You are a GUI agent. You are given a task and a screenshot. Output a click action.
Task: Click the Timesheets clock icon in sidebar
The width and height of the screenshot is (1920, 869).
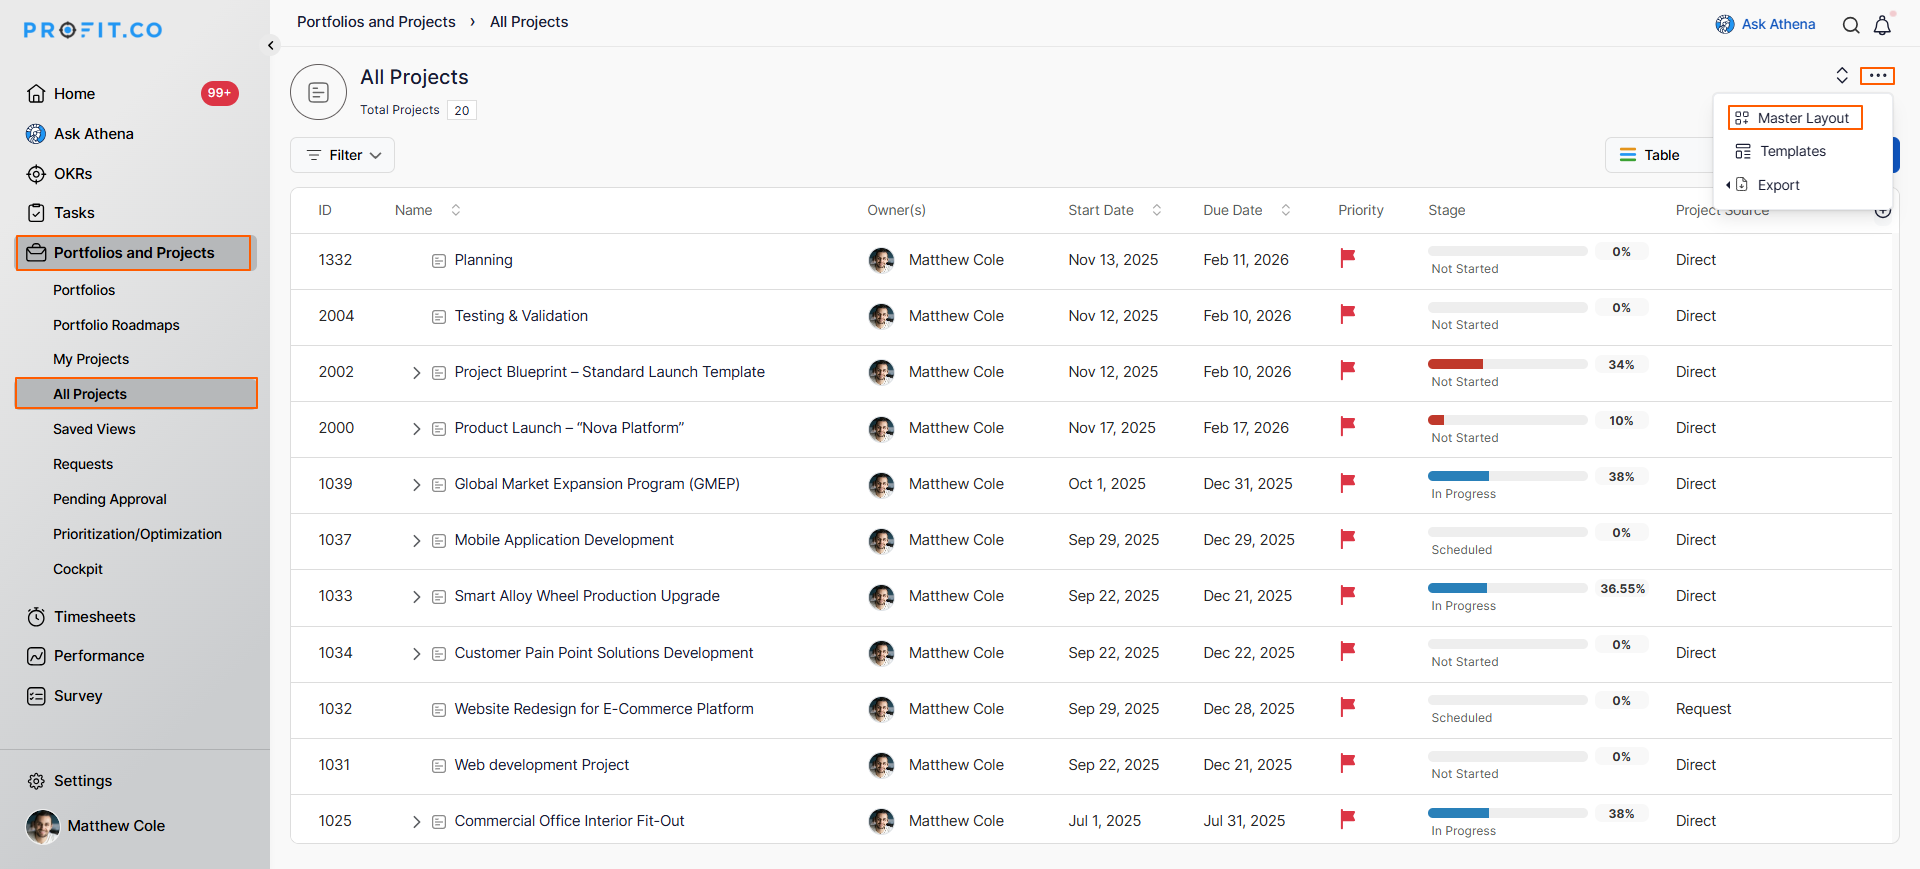(36, 617)
